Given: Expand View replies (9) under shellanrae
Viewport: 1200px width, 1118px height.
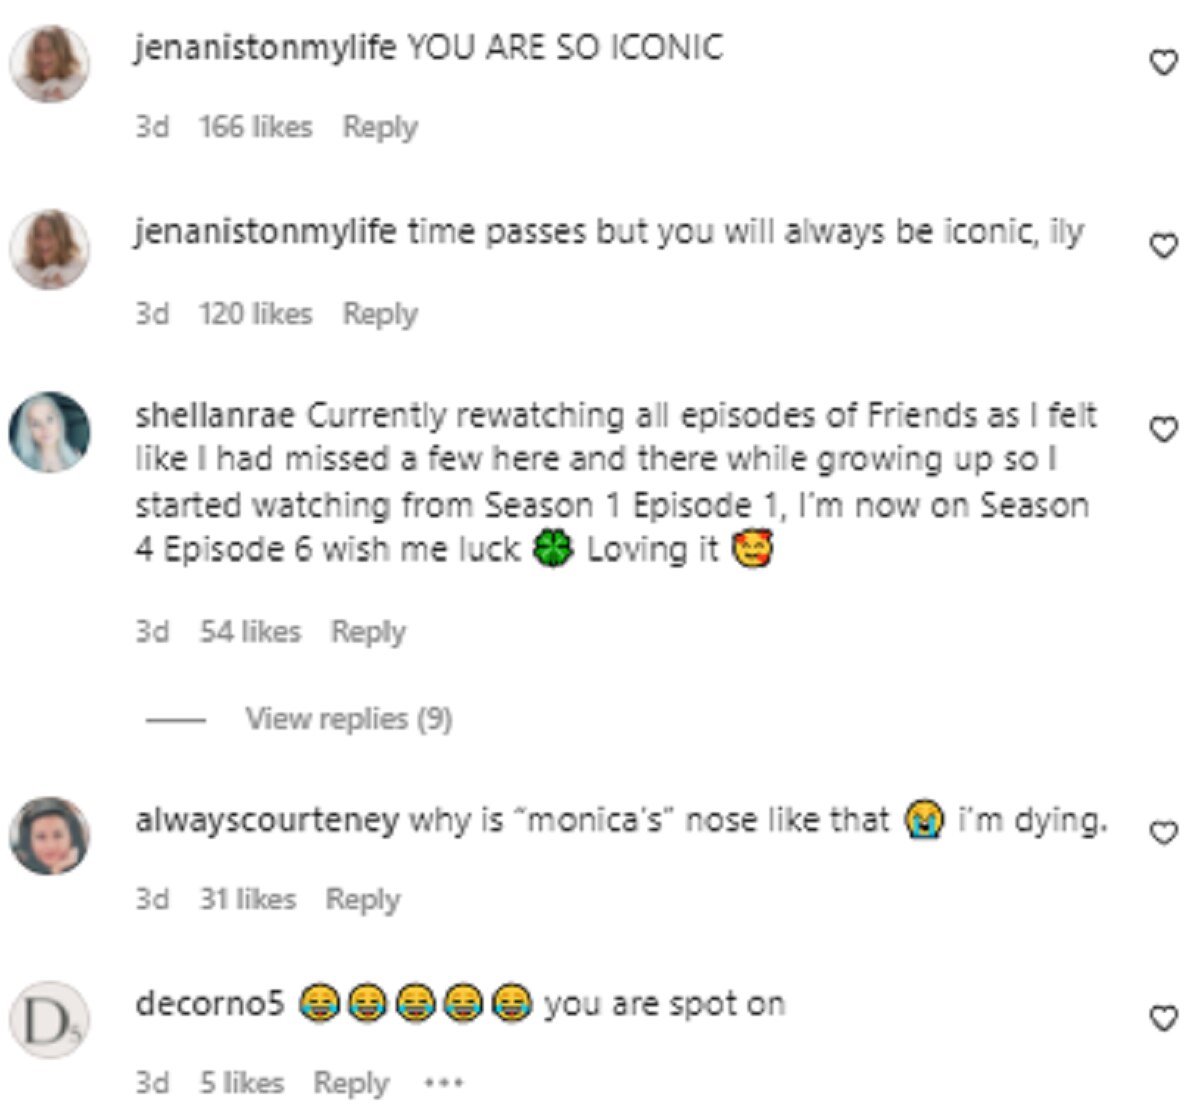Looking at the screenshot, I should click(348, 718).
